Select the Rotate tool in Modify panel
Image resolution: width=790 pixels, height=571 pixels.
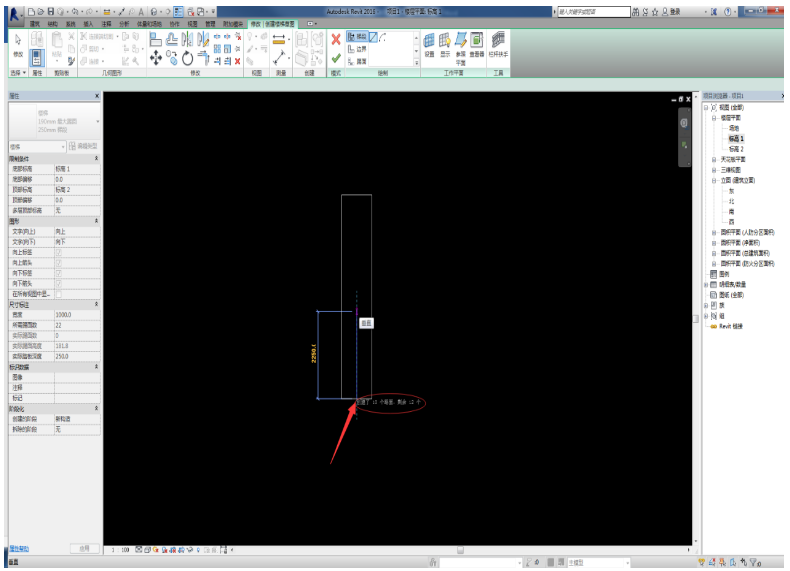click(188, 58)
